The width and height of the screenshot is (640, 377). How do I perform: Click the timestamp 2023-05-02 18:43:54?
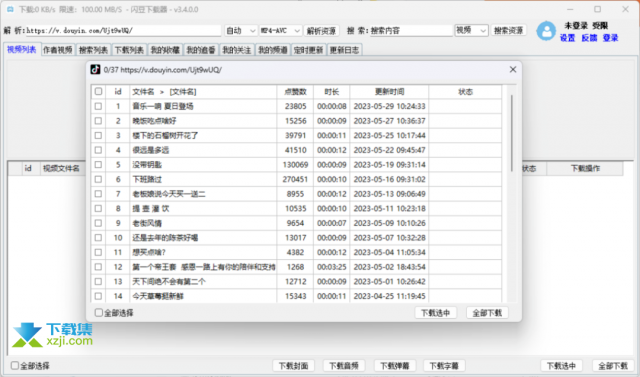pos(389,267)
